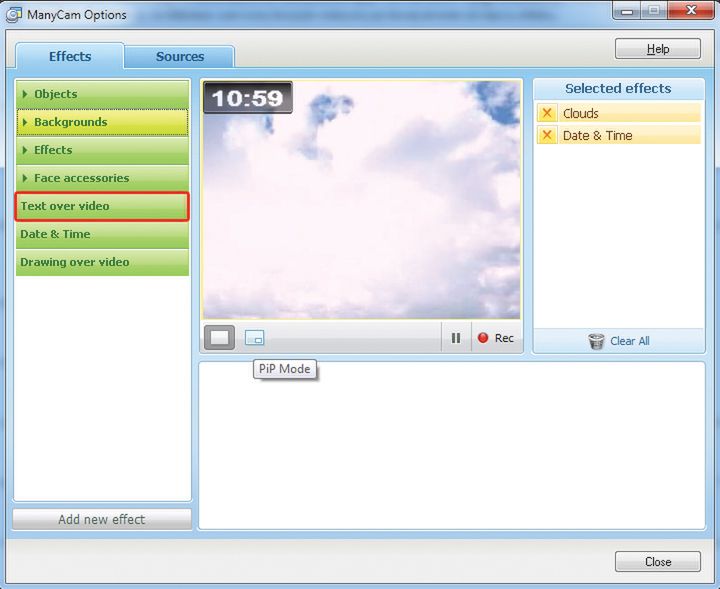Screen dimensions: 720x589
Task: Switch to the Effects tab
Action: click(x=70, y=56)
